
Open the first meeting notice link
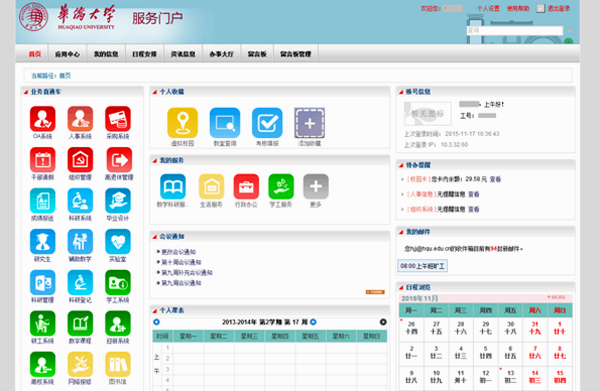[x=178, y=252]
